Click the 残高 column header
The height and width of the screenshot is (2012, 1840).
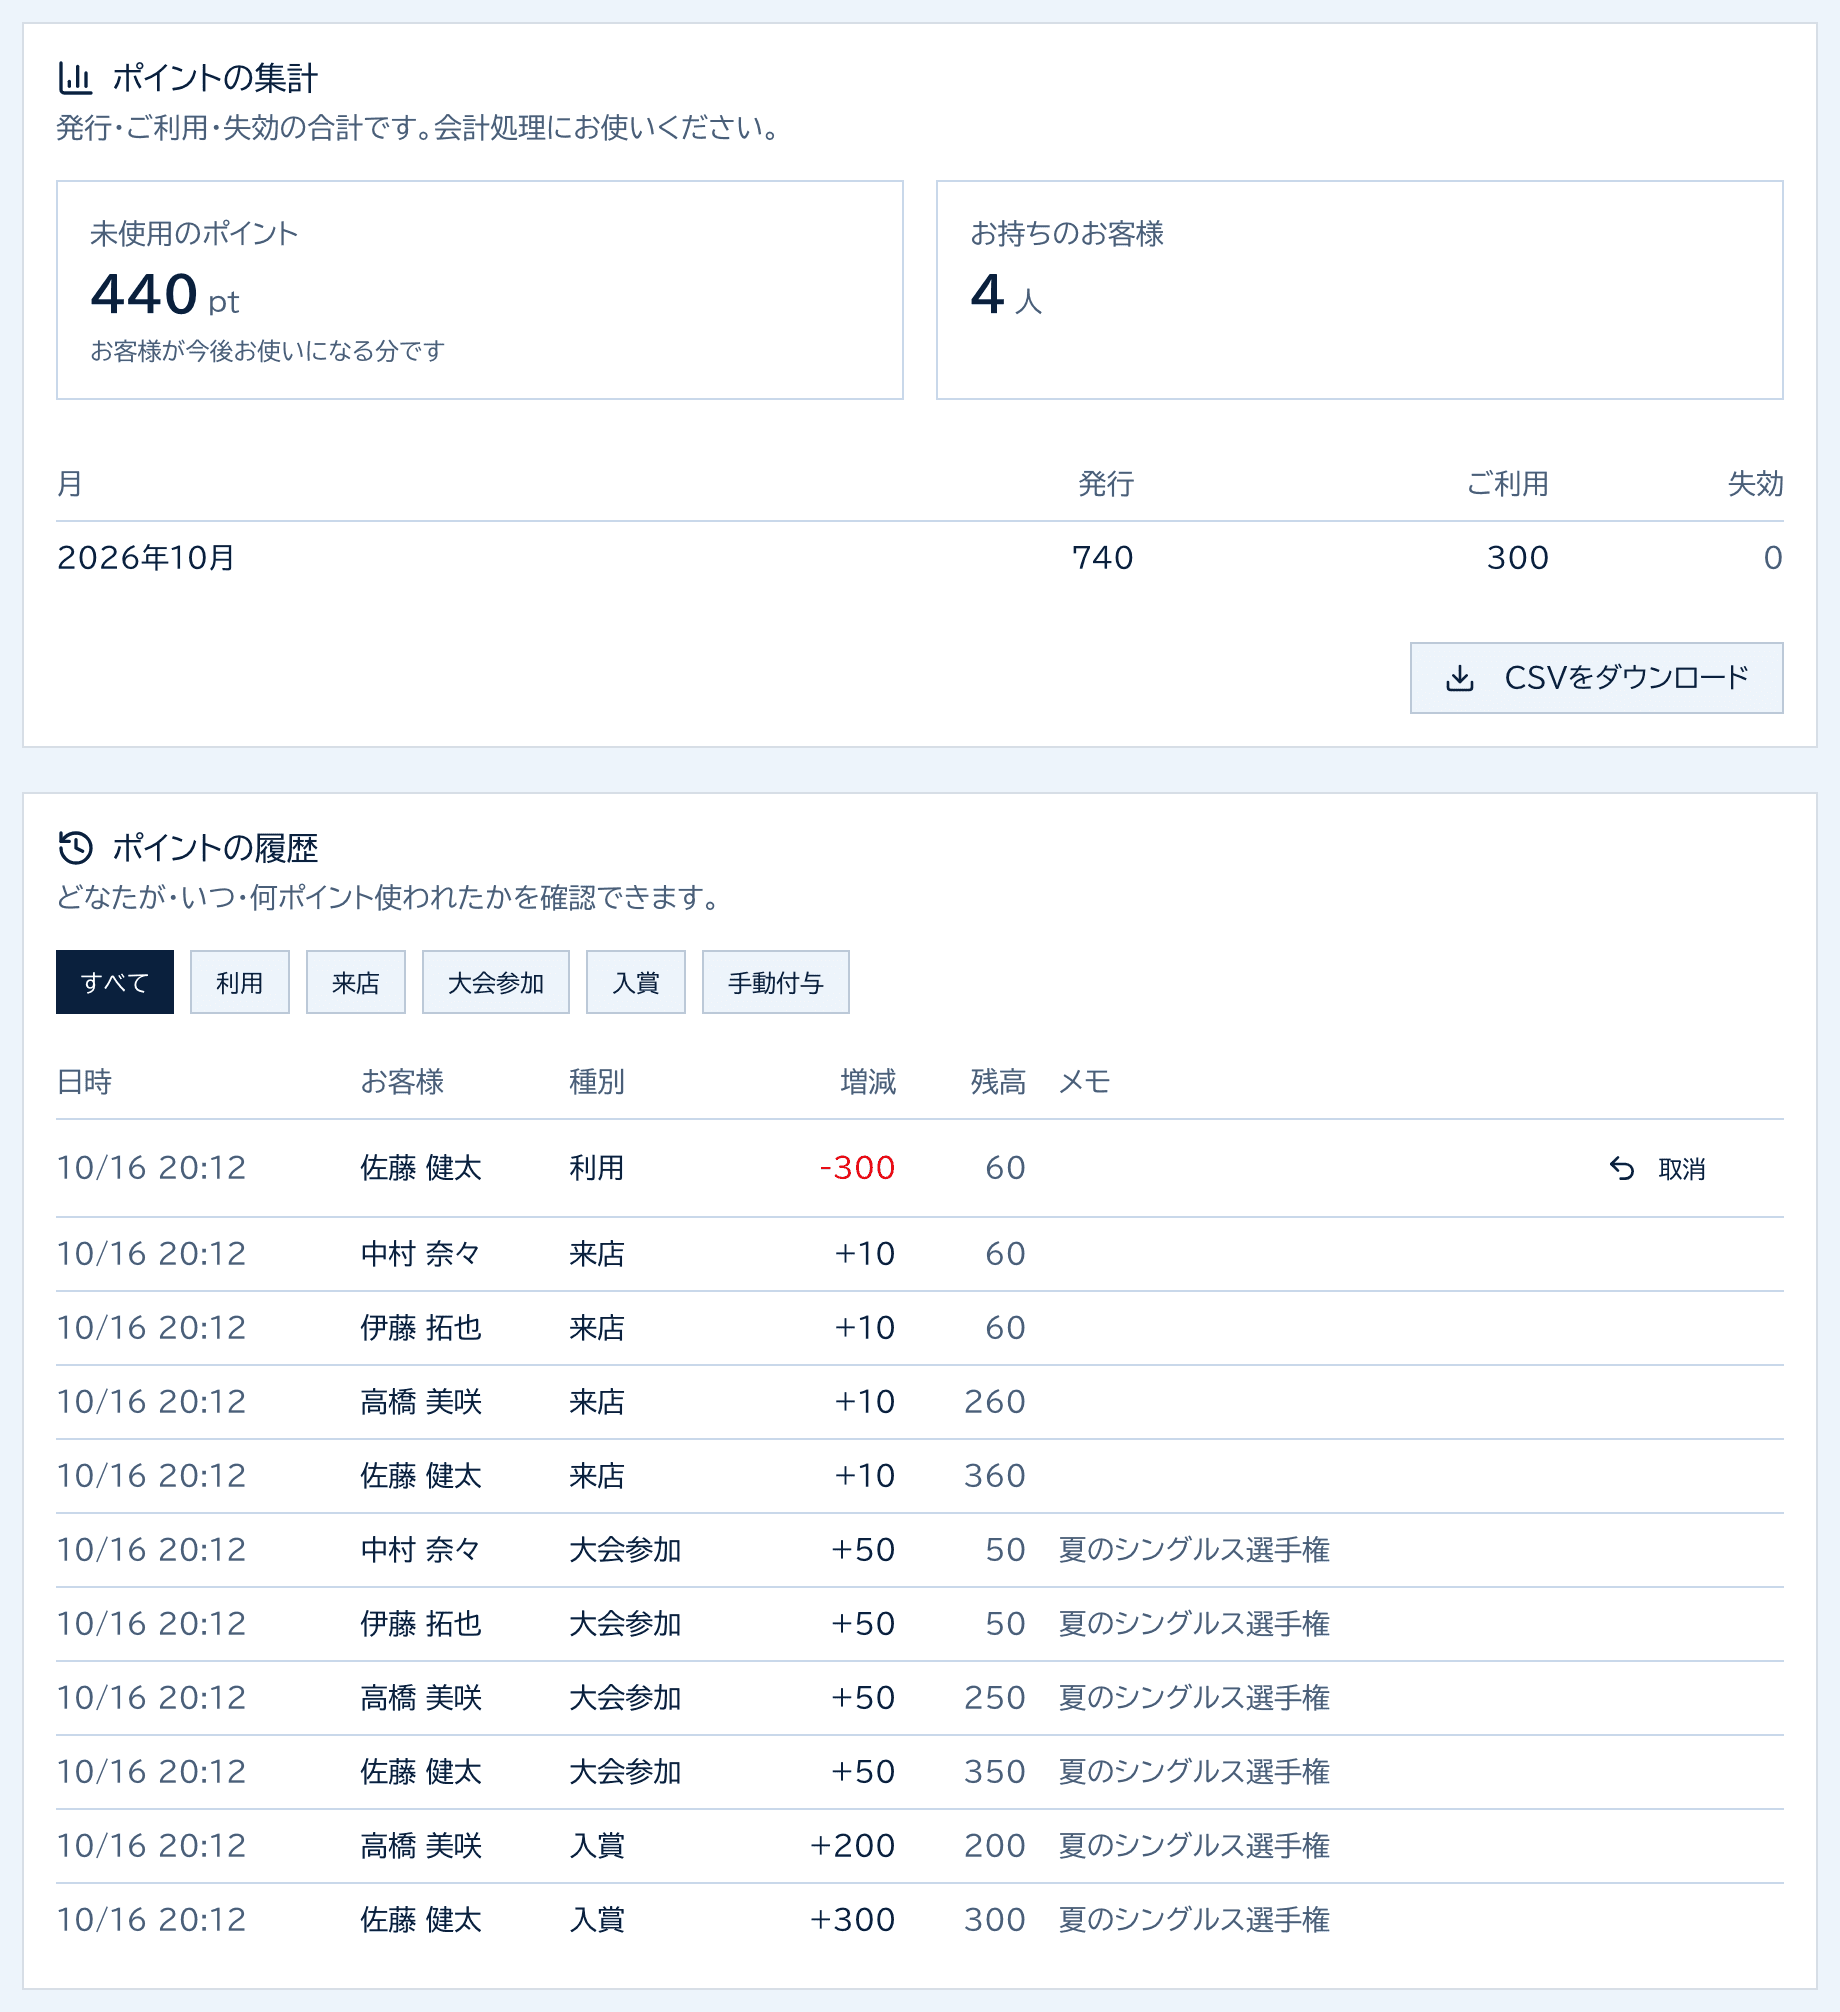[x=998, y=1082]
